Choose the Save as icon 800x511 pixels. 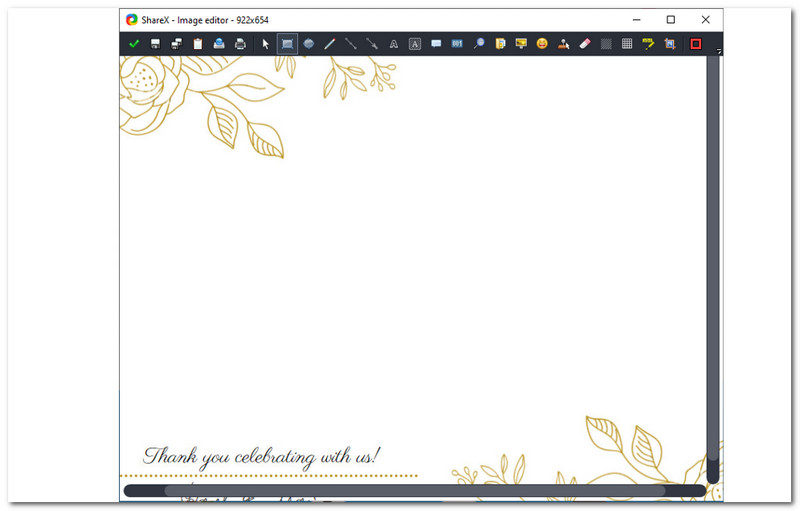click(177, 44)
